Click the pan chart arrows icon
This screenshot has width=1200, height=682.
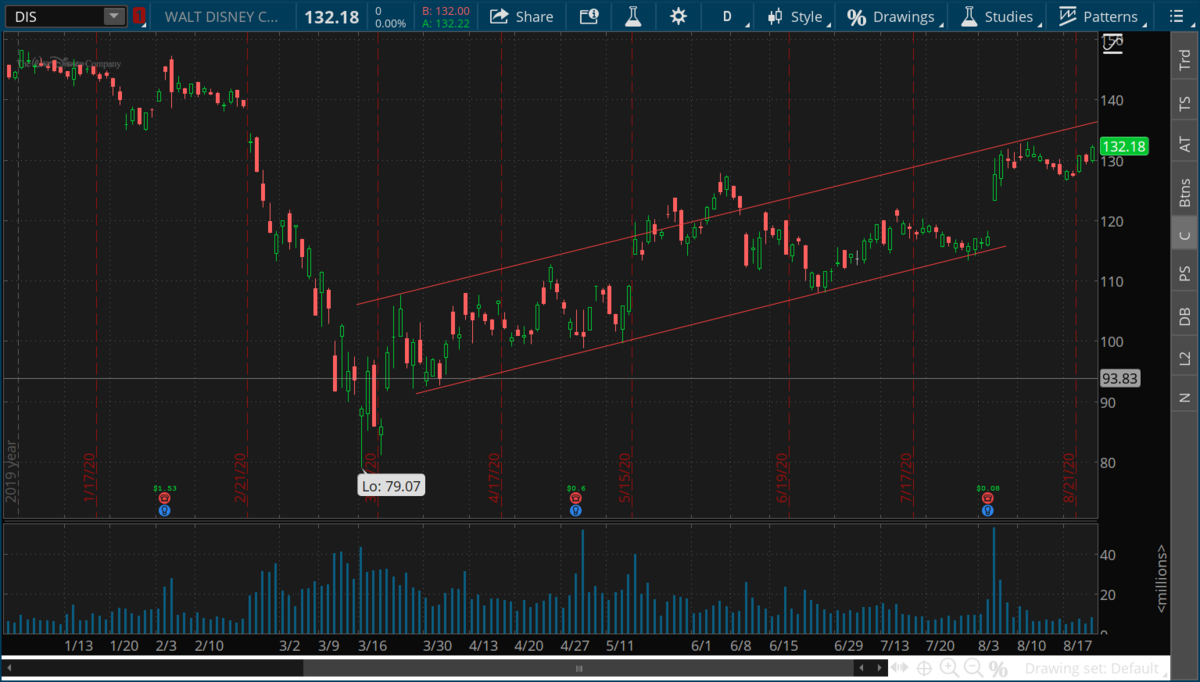(900, 668)
